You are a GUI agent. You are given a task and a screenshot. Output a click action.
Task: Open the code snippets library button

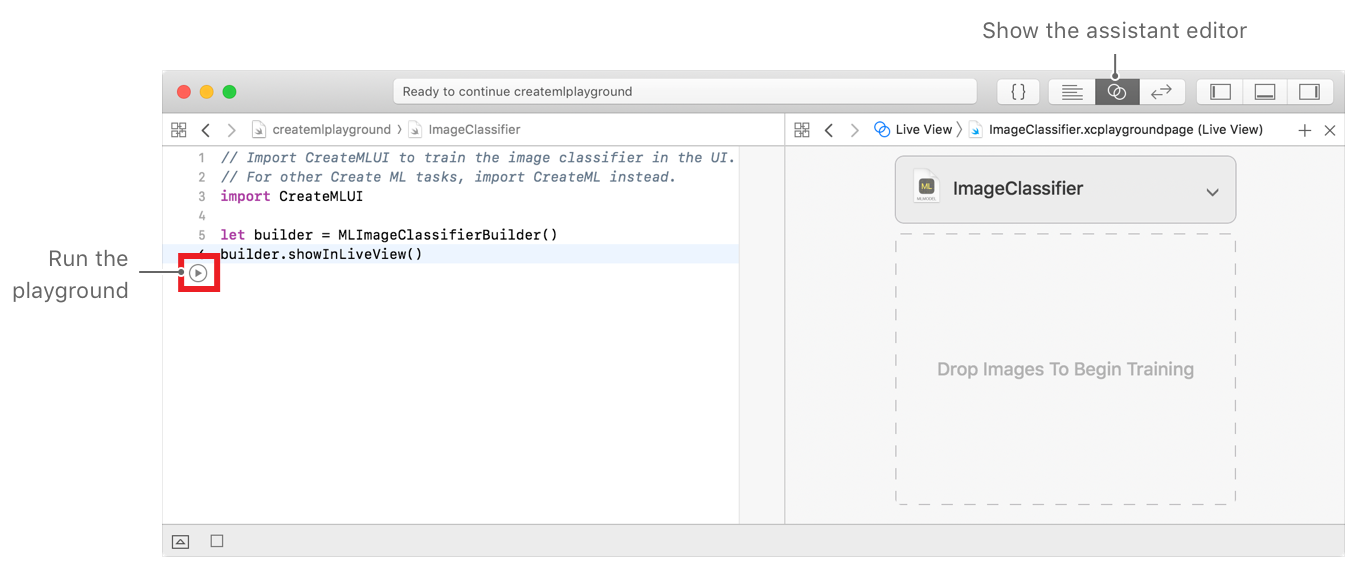click(1018, 92)
